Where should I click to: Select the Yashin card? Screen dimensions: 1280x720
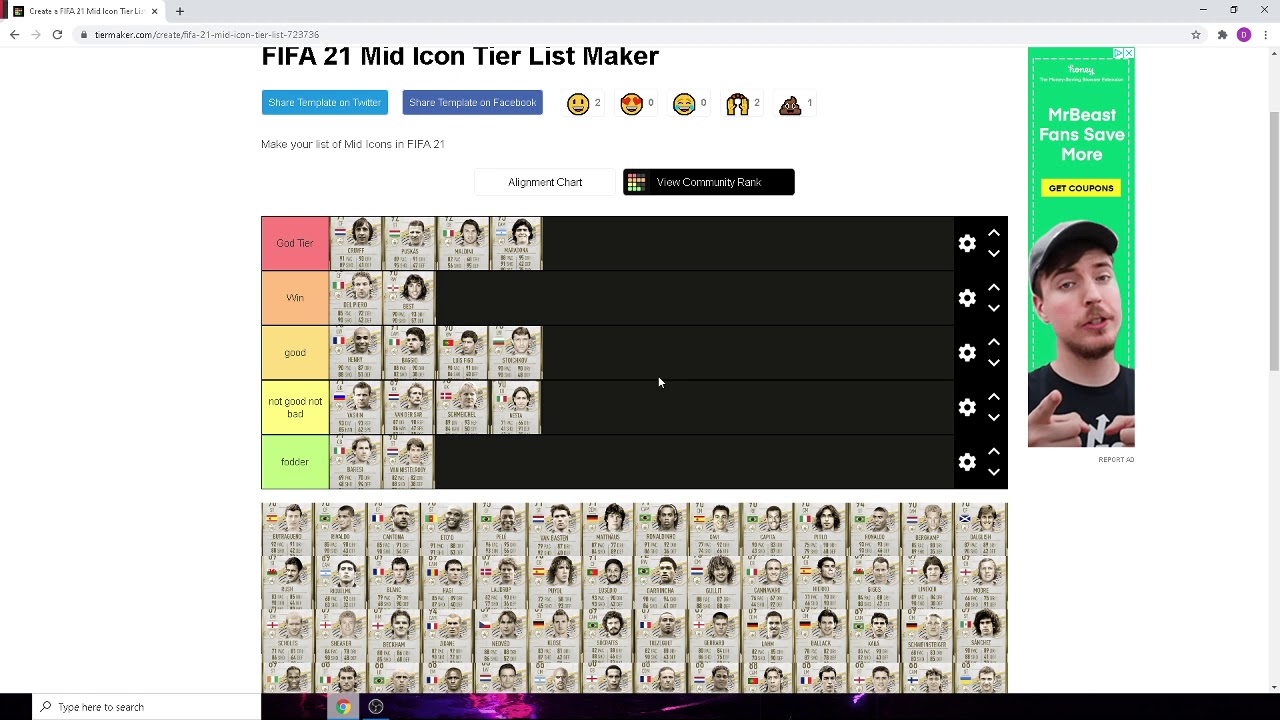click(x=356, y=407)
